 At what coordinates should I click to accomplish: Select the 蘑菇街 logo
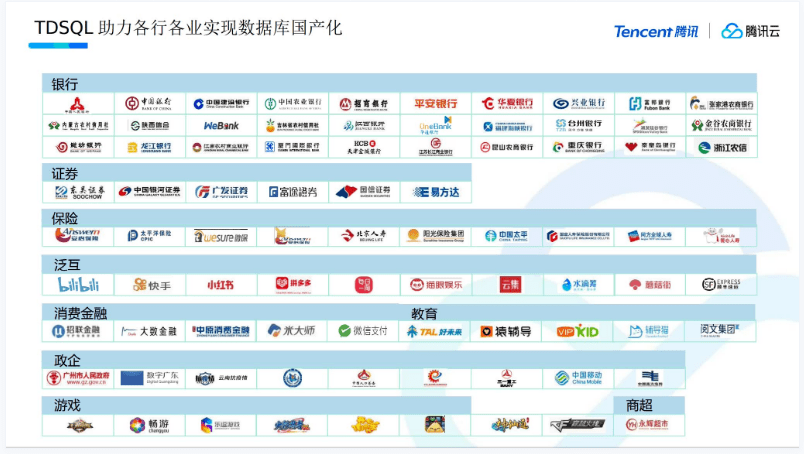[650, 285]
